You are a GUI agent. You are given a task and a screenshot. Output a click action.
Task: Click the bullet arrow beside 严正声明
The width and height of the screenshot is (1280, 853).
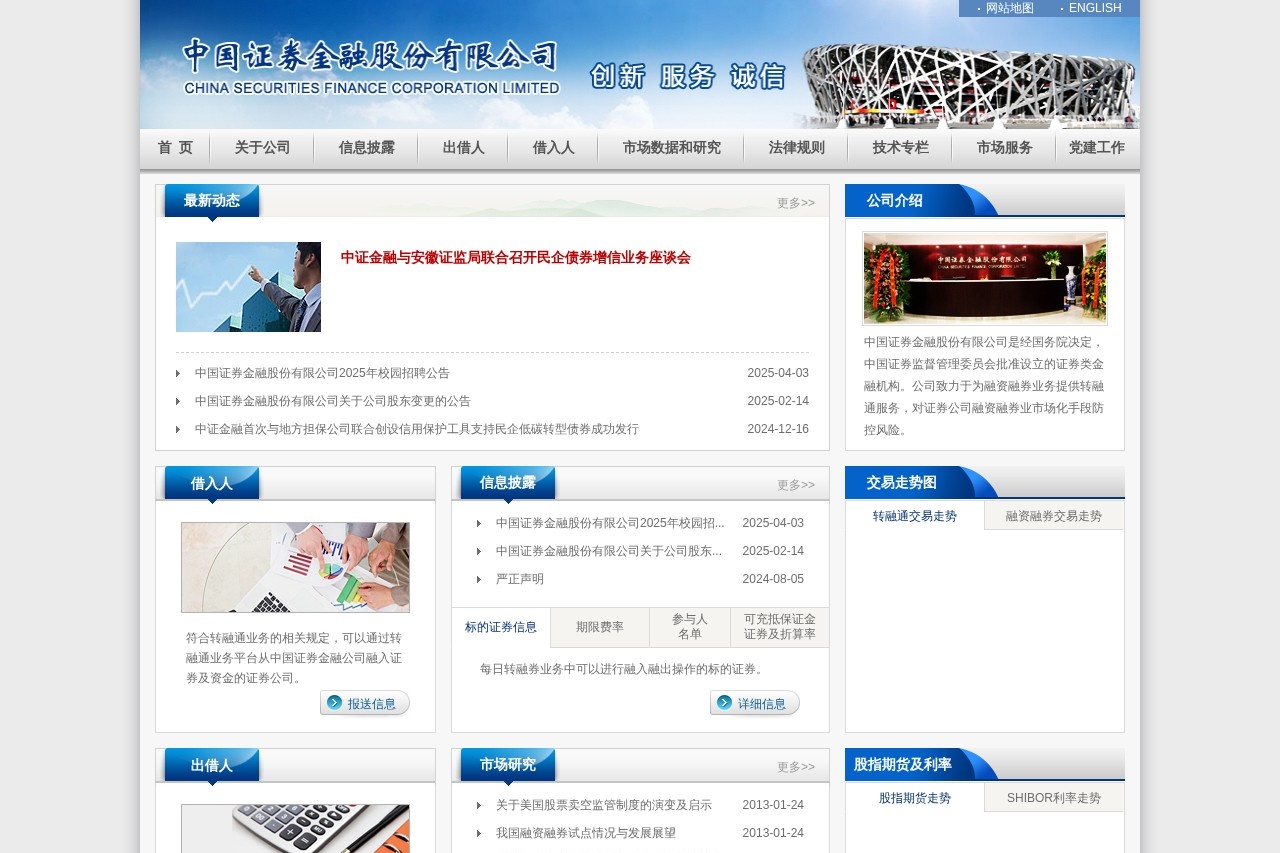coord(479,579)
